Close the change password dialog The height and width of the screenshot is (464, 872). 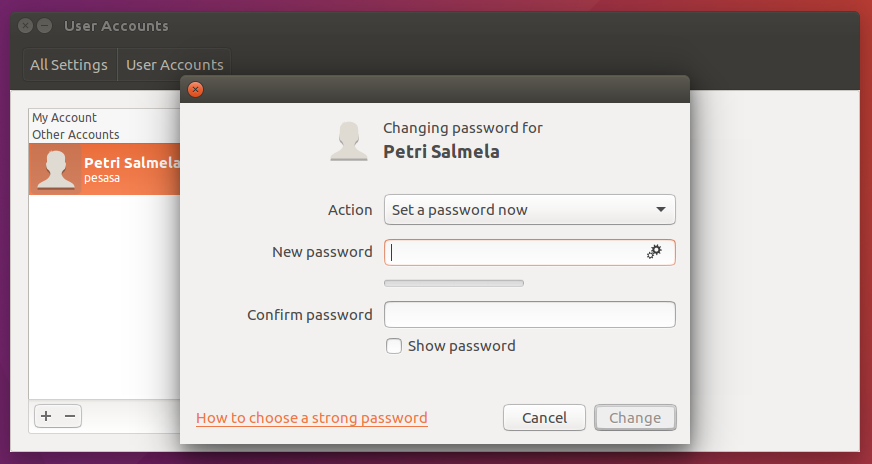point(196,89)
